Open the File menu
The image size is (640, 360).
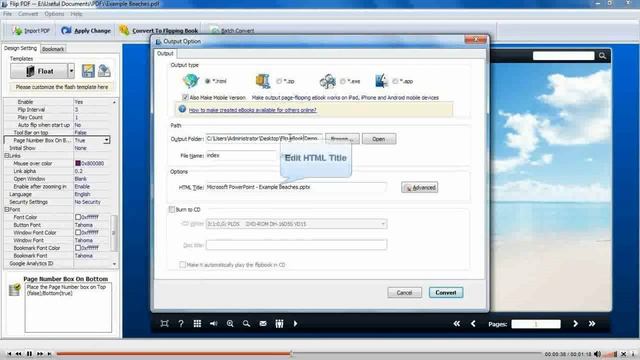tap(7, 14)
